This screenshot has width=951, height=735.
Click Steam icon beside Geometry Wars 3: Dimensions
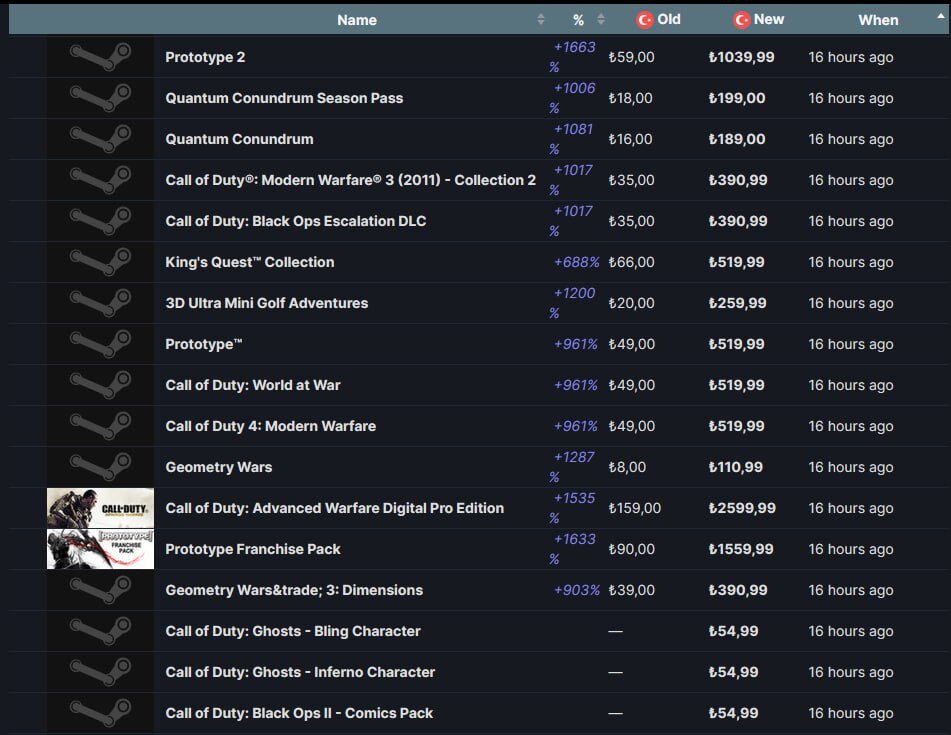(100, 590)
